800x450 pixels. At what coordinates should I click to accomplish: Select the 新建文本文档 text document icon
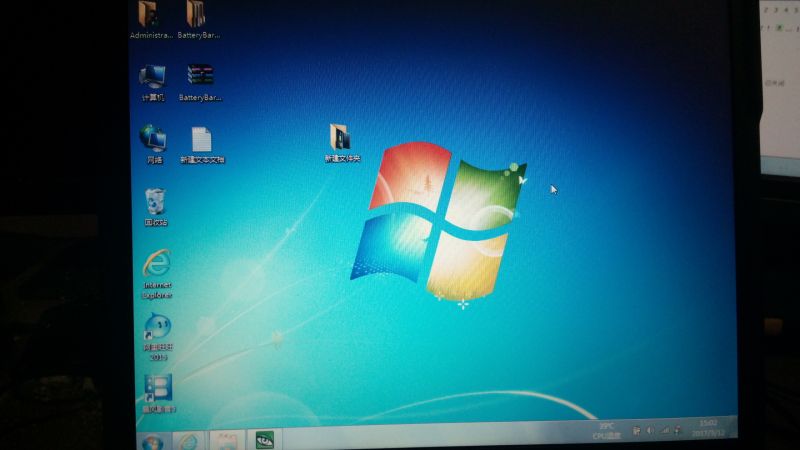pyautogui.click(x=202, y=145)
